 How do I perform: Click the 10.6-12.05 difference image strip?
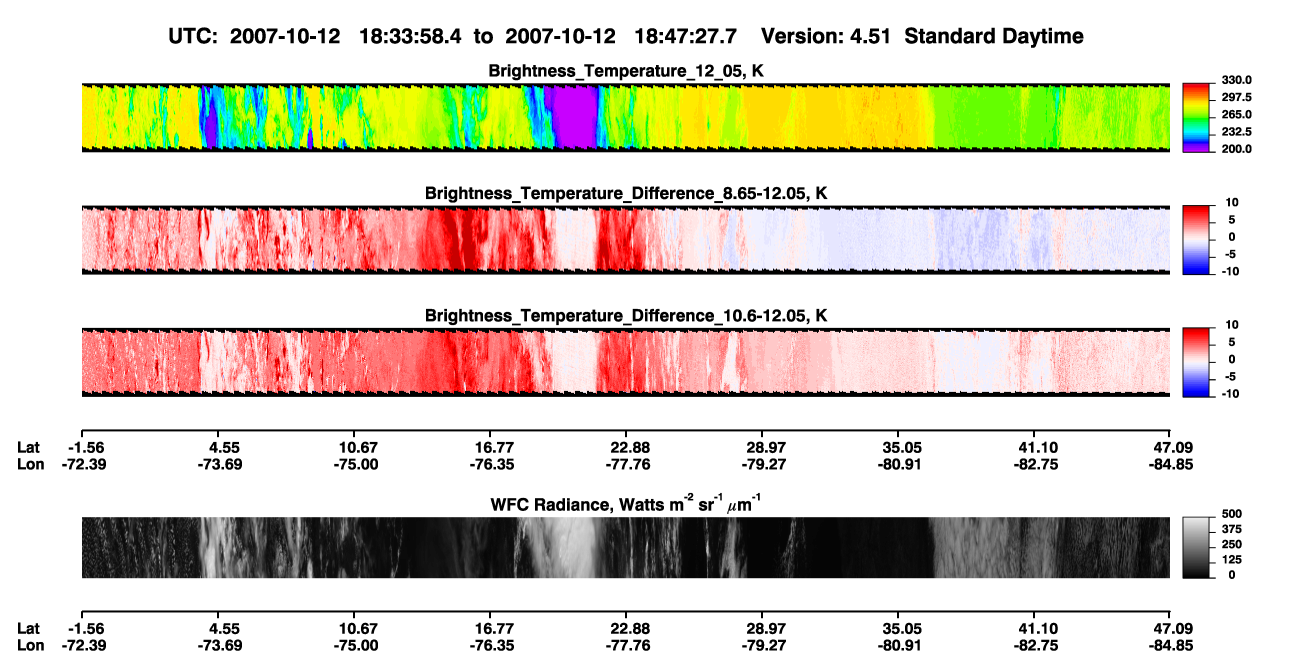point(625,361)
